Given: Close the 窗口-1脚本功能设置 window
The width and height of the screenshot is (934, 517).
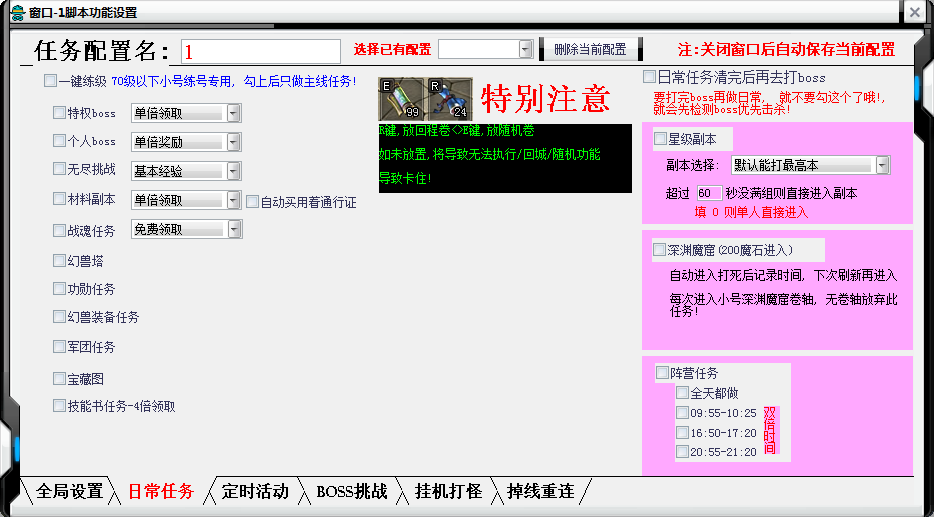Looking at the screenshot, I should (915, 12).
